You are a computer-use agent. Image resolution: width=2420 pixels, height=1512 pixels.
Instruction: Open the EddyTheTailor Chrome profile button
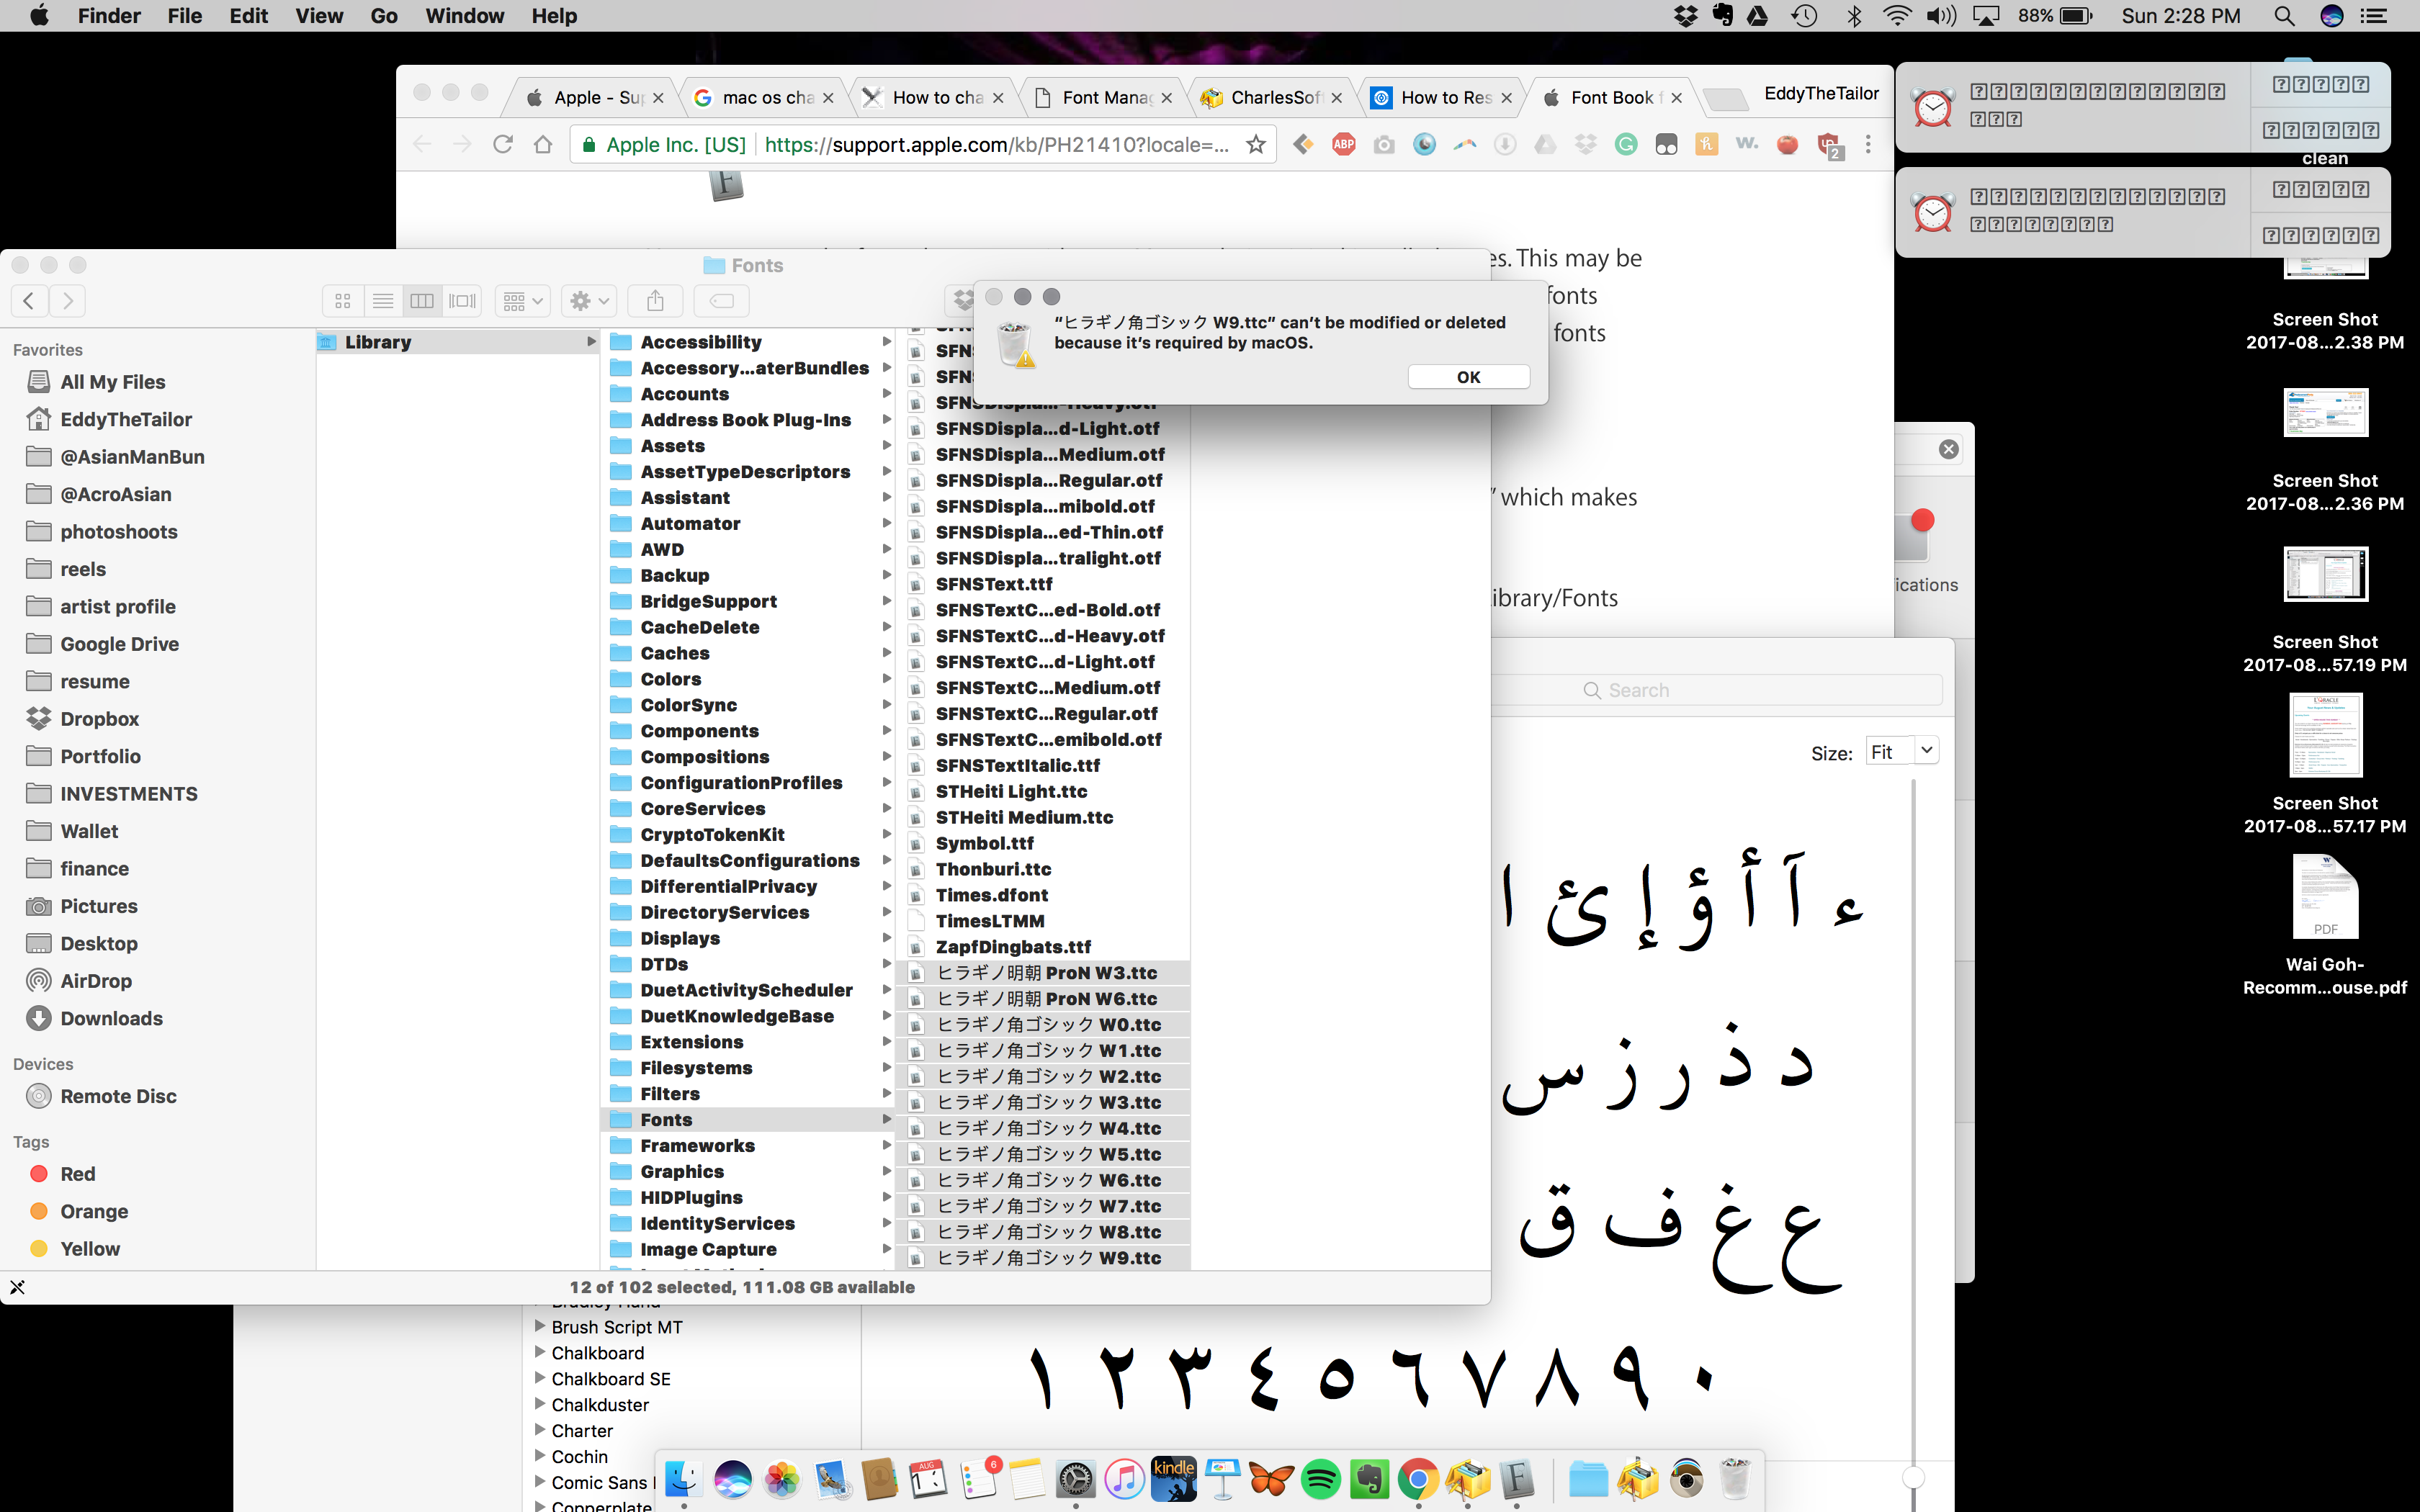coord(1821,93)
